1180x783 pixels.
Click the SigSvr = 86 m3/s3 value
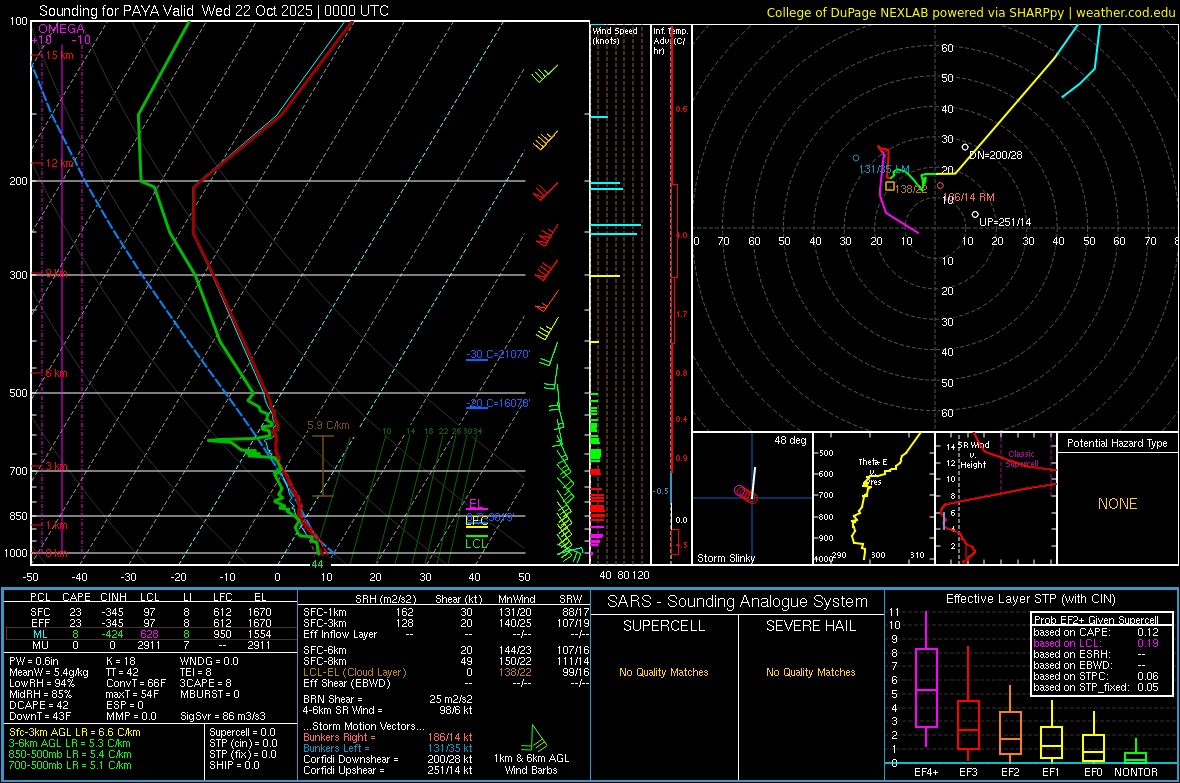[223, 717]
